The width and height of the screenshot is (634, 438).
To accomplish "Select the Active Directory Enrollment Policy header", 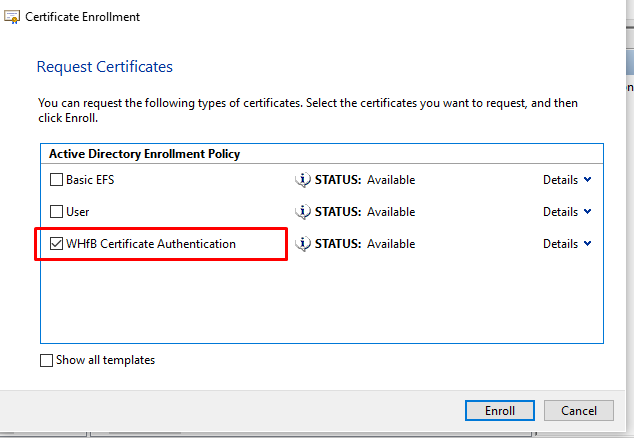I will [x=145, y=154].
